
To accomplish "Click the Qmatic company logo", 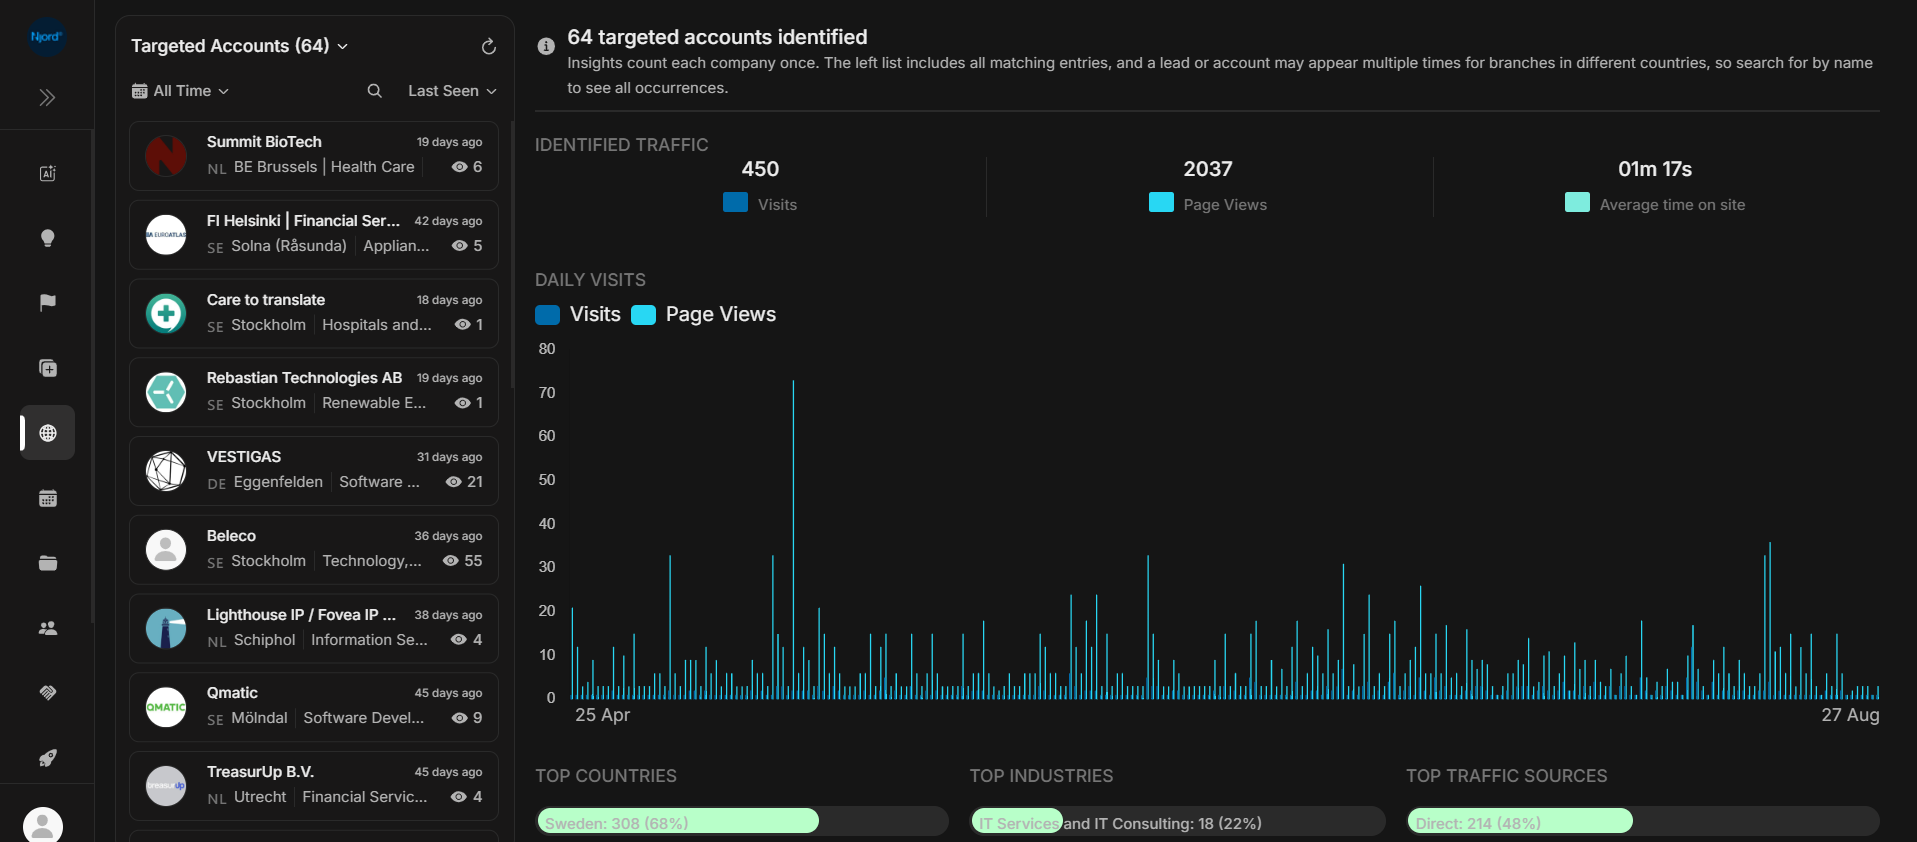I will coord(166,707).
